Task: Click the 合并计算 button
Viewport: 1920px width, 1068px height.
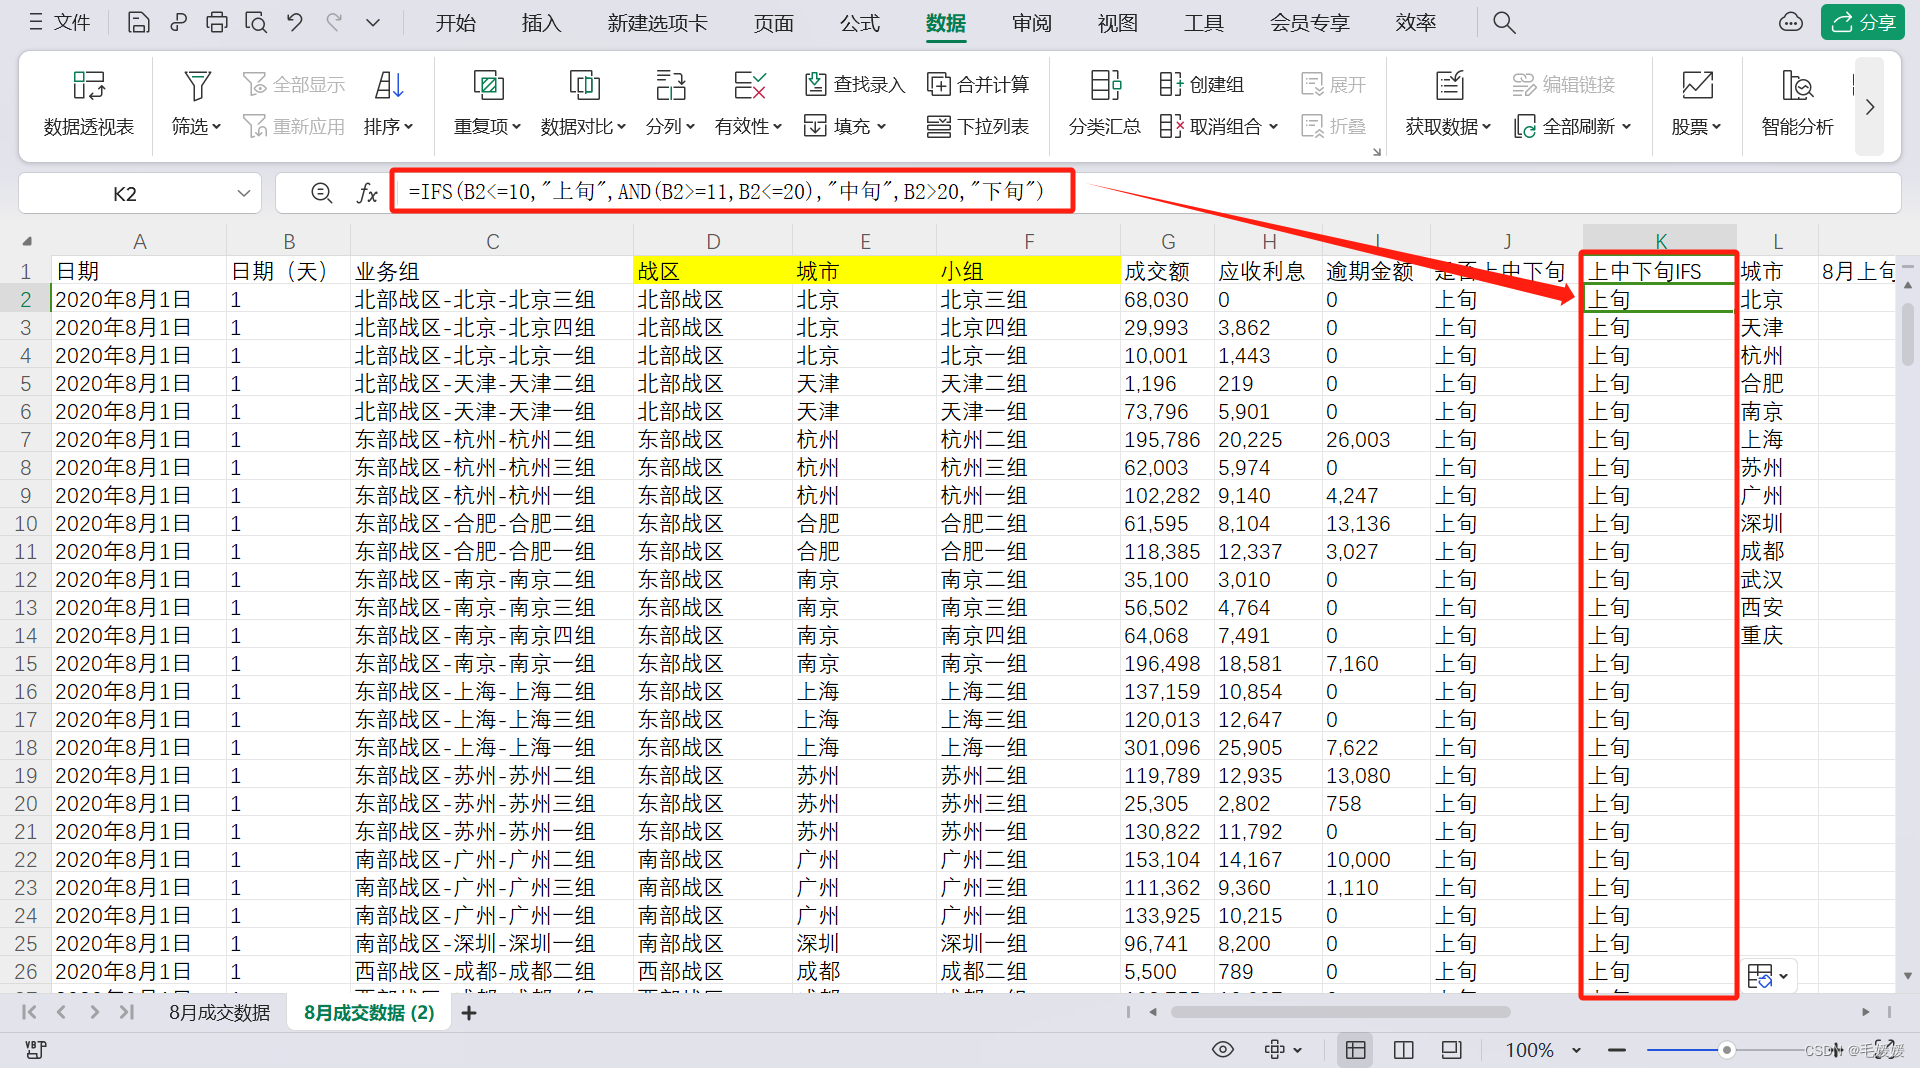Action: 977,85
